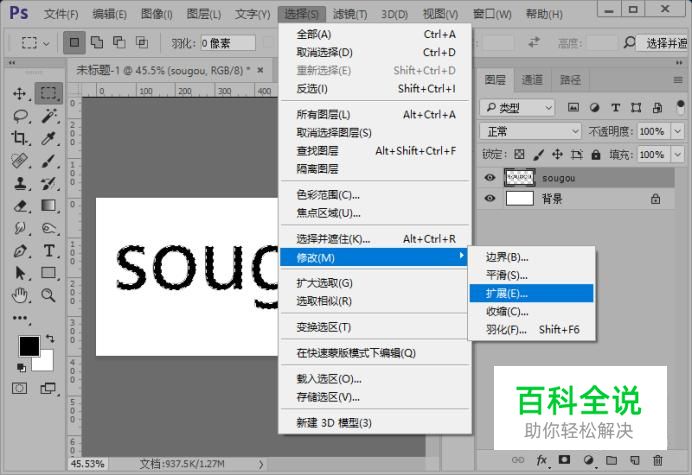Choose 扩展(E)... from the submenu
This screenshot has width=692, height=475.
tap(531, 293)
